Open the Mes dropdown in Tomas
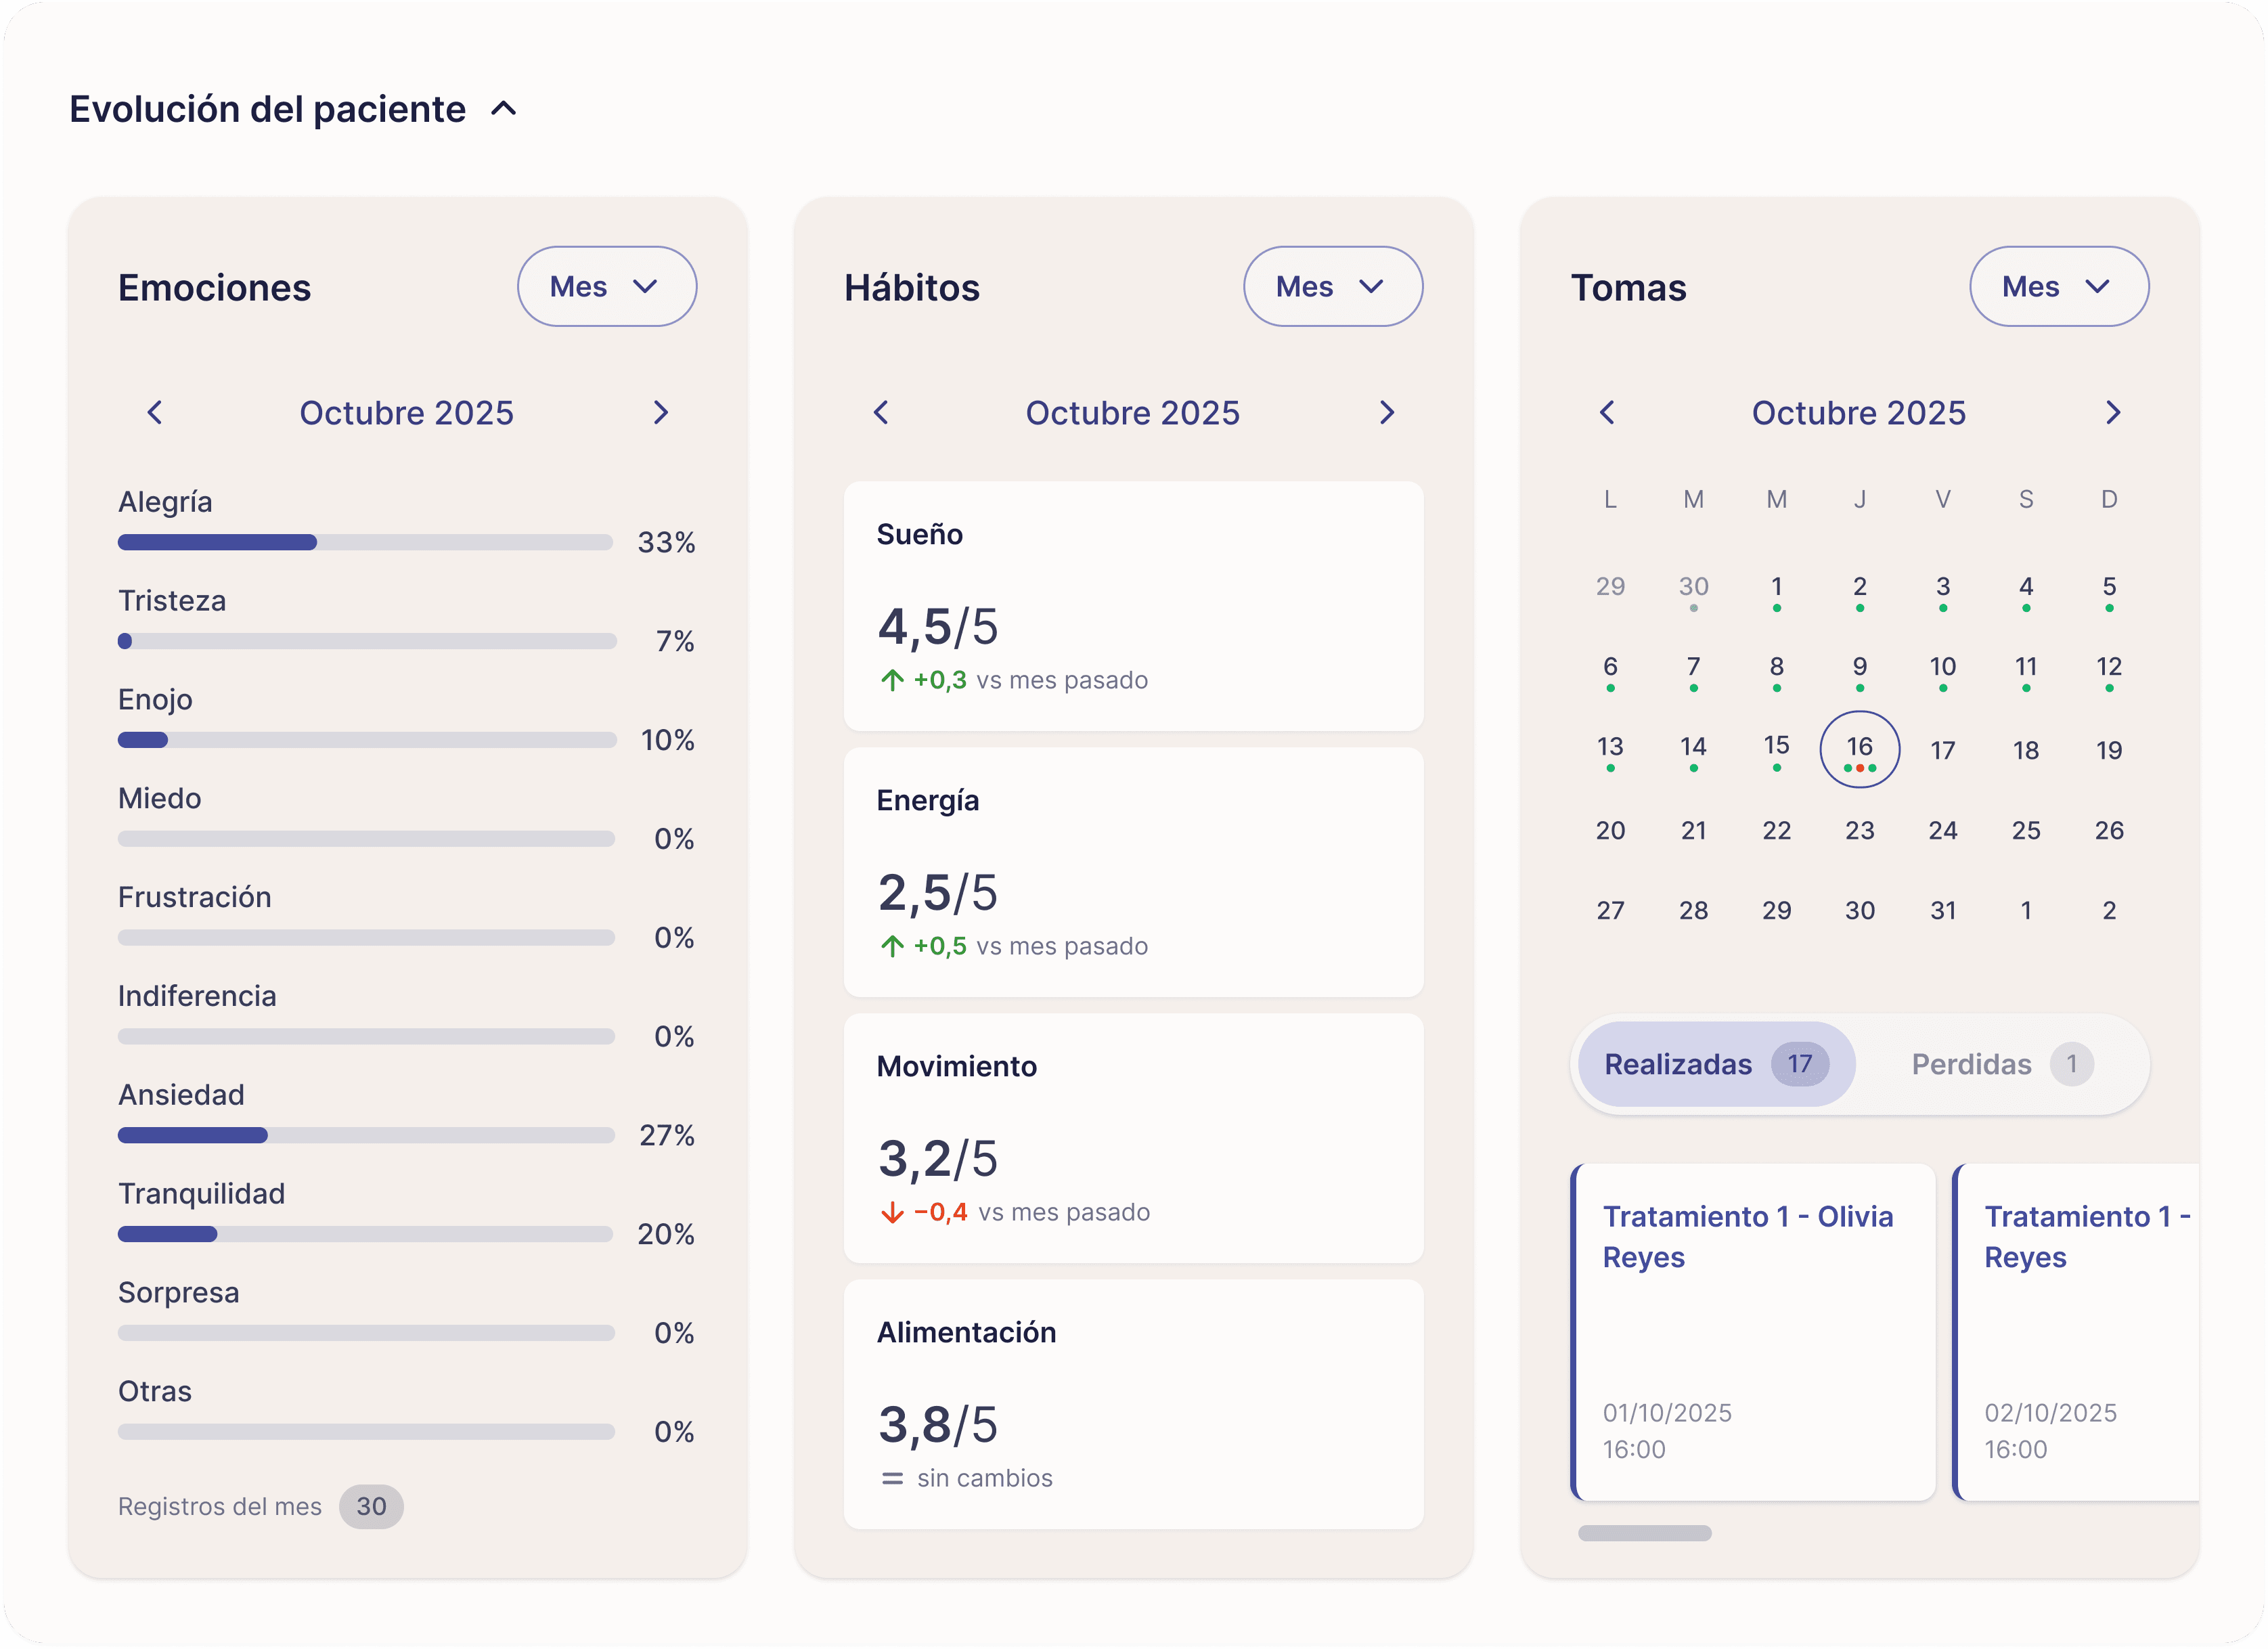This screenshot has height=1649, width=2268. click(2058, 287)
